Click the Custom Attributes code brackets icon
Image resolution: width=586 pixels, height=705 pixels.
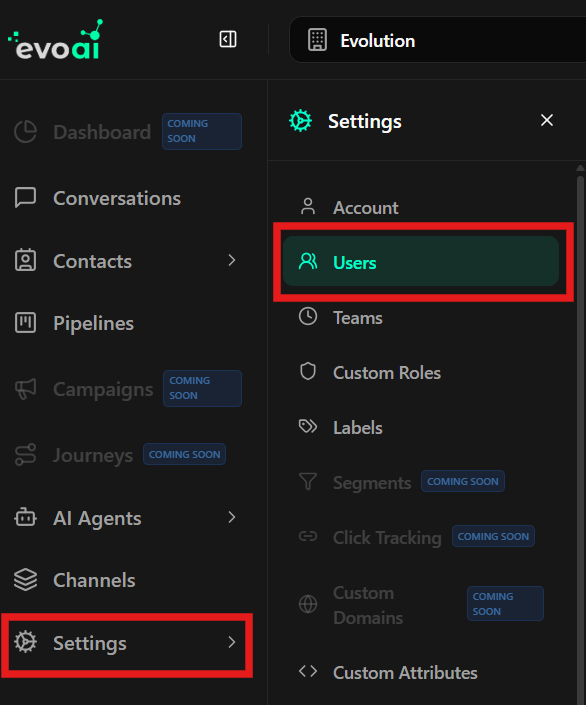[308, 672]
